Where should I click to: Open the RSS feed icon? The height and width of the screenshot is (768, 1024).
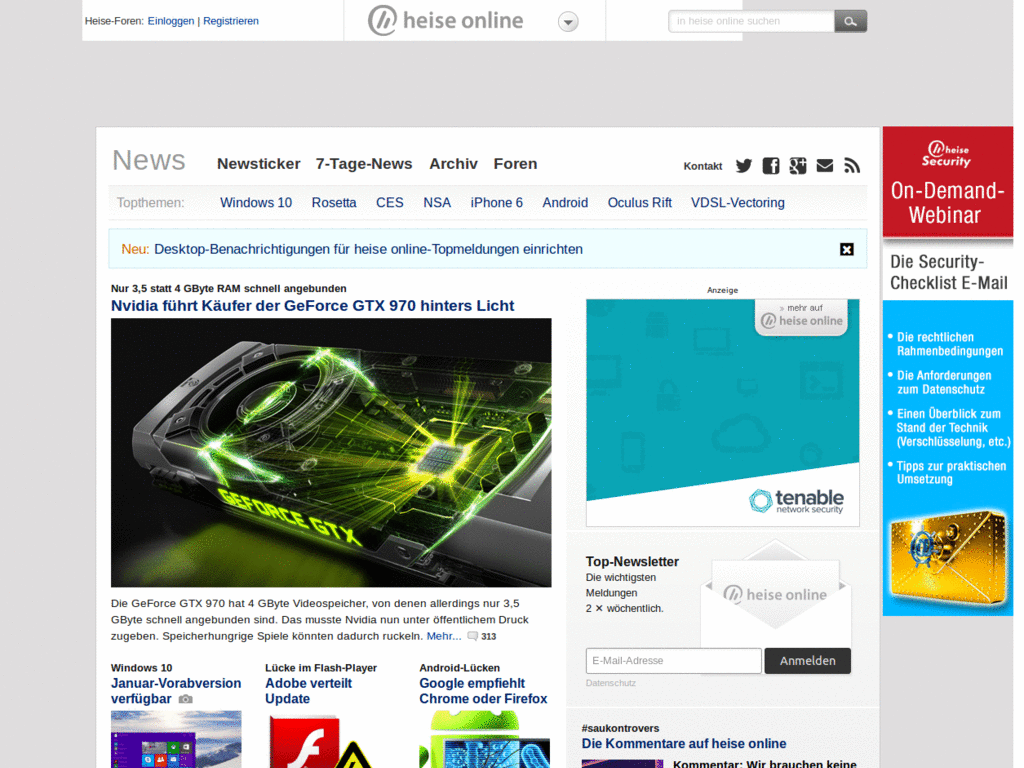tap(852, 166)
